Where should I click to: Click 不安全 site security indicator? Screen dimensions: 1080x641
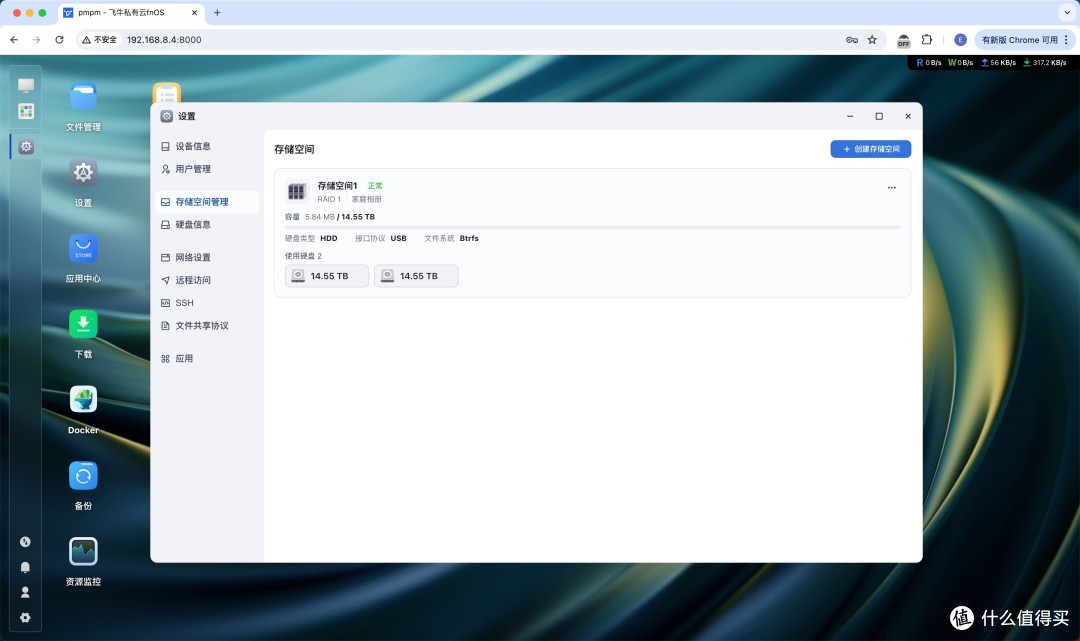point(99,40)
